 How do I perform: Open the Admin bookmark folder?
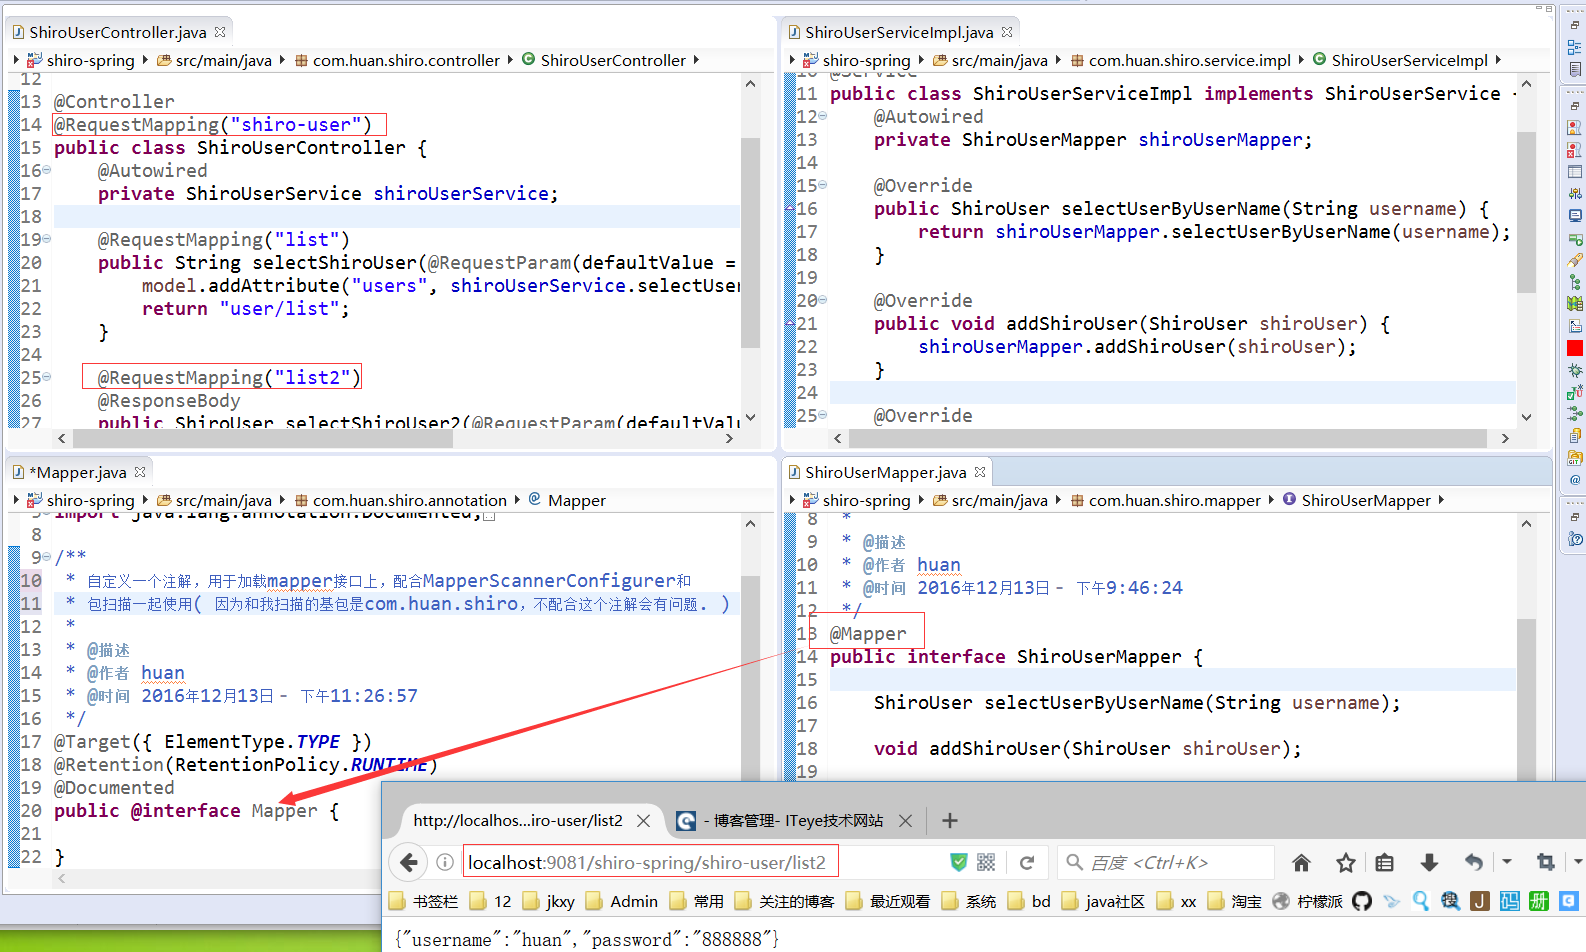[622, 901]
